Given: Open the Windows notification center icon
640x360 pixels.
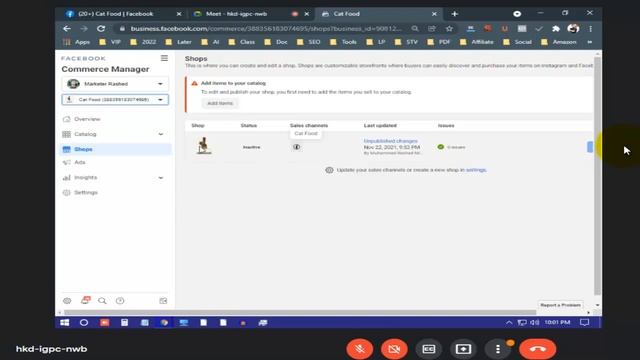Looking at the screenshot, I should pyautogui.click(x=584, y=322).
